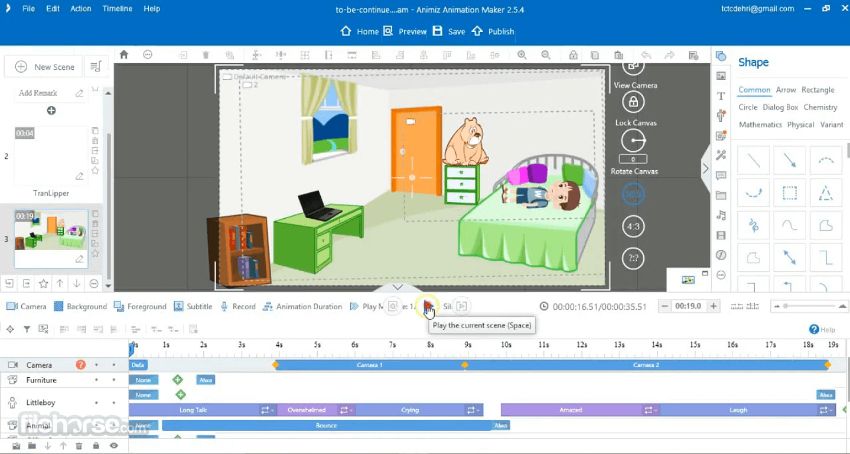Click the Publish button
Screen dimensions: 850x454
point(494,31)
